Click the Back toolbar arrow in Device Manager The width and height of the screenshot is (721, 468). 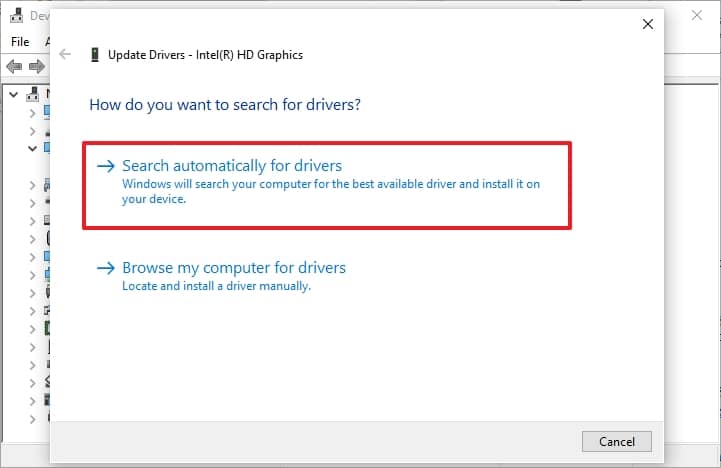(14, 67)
